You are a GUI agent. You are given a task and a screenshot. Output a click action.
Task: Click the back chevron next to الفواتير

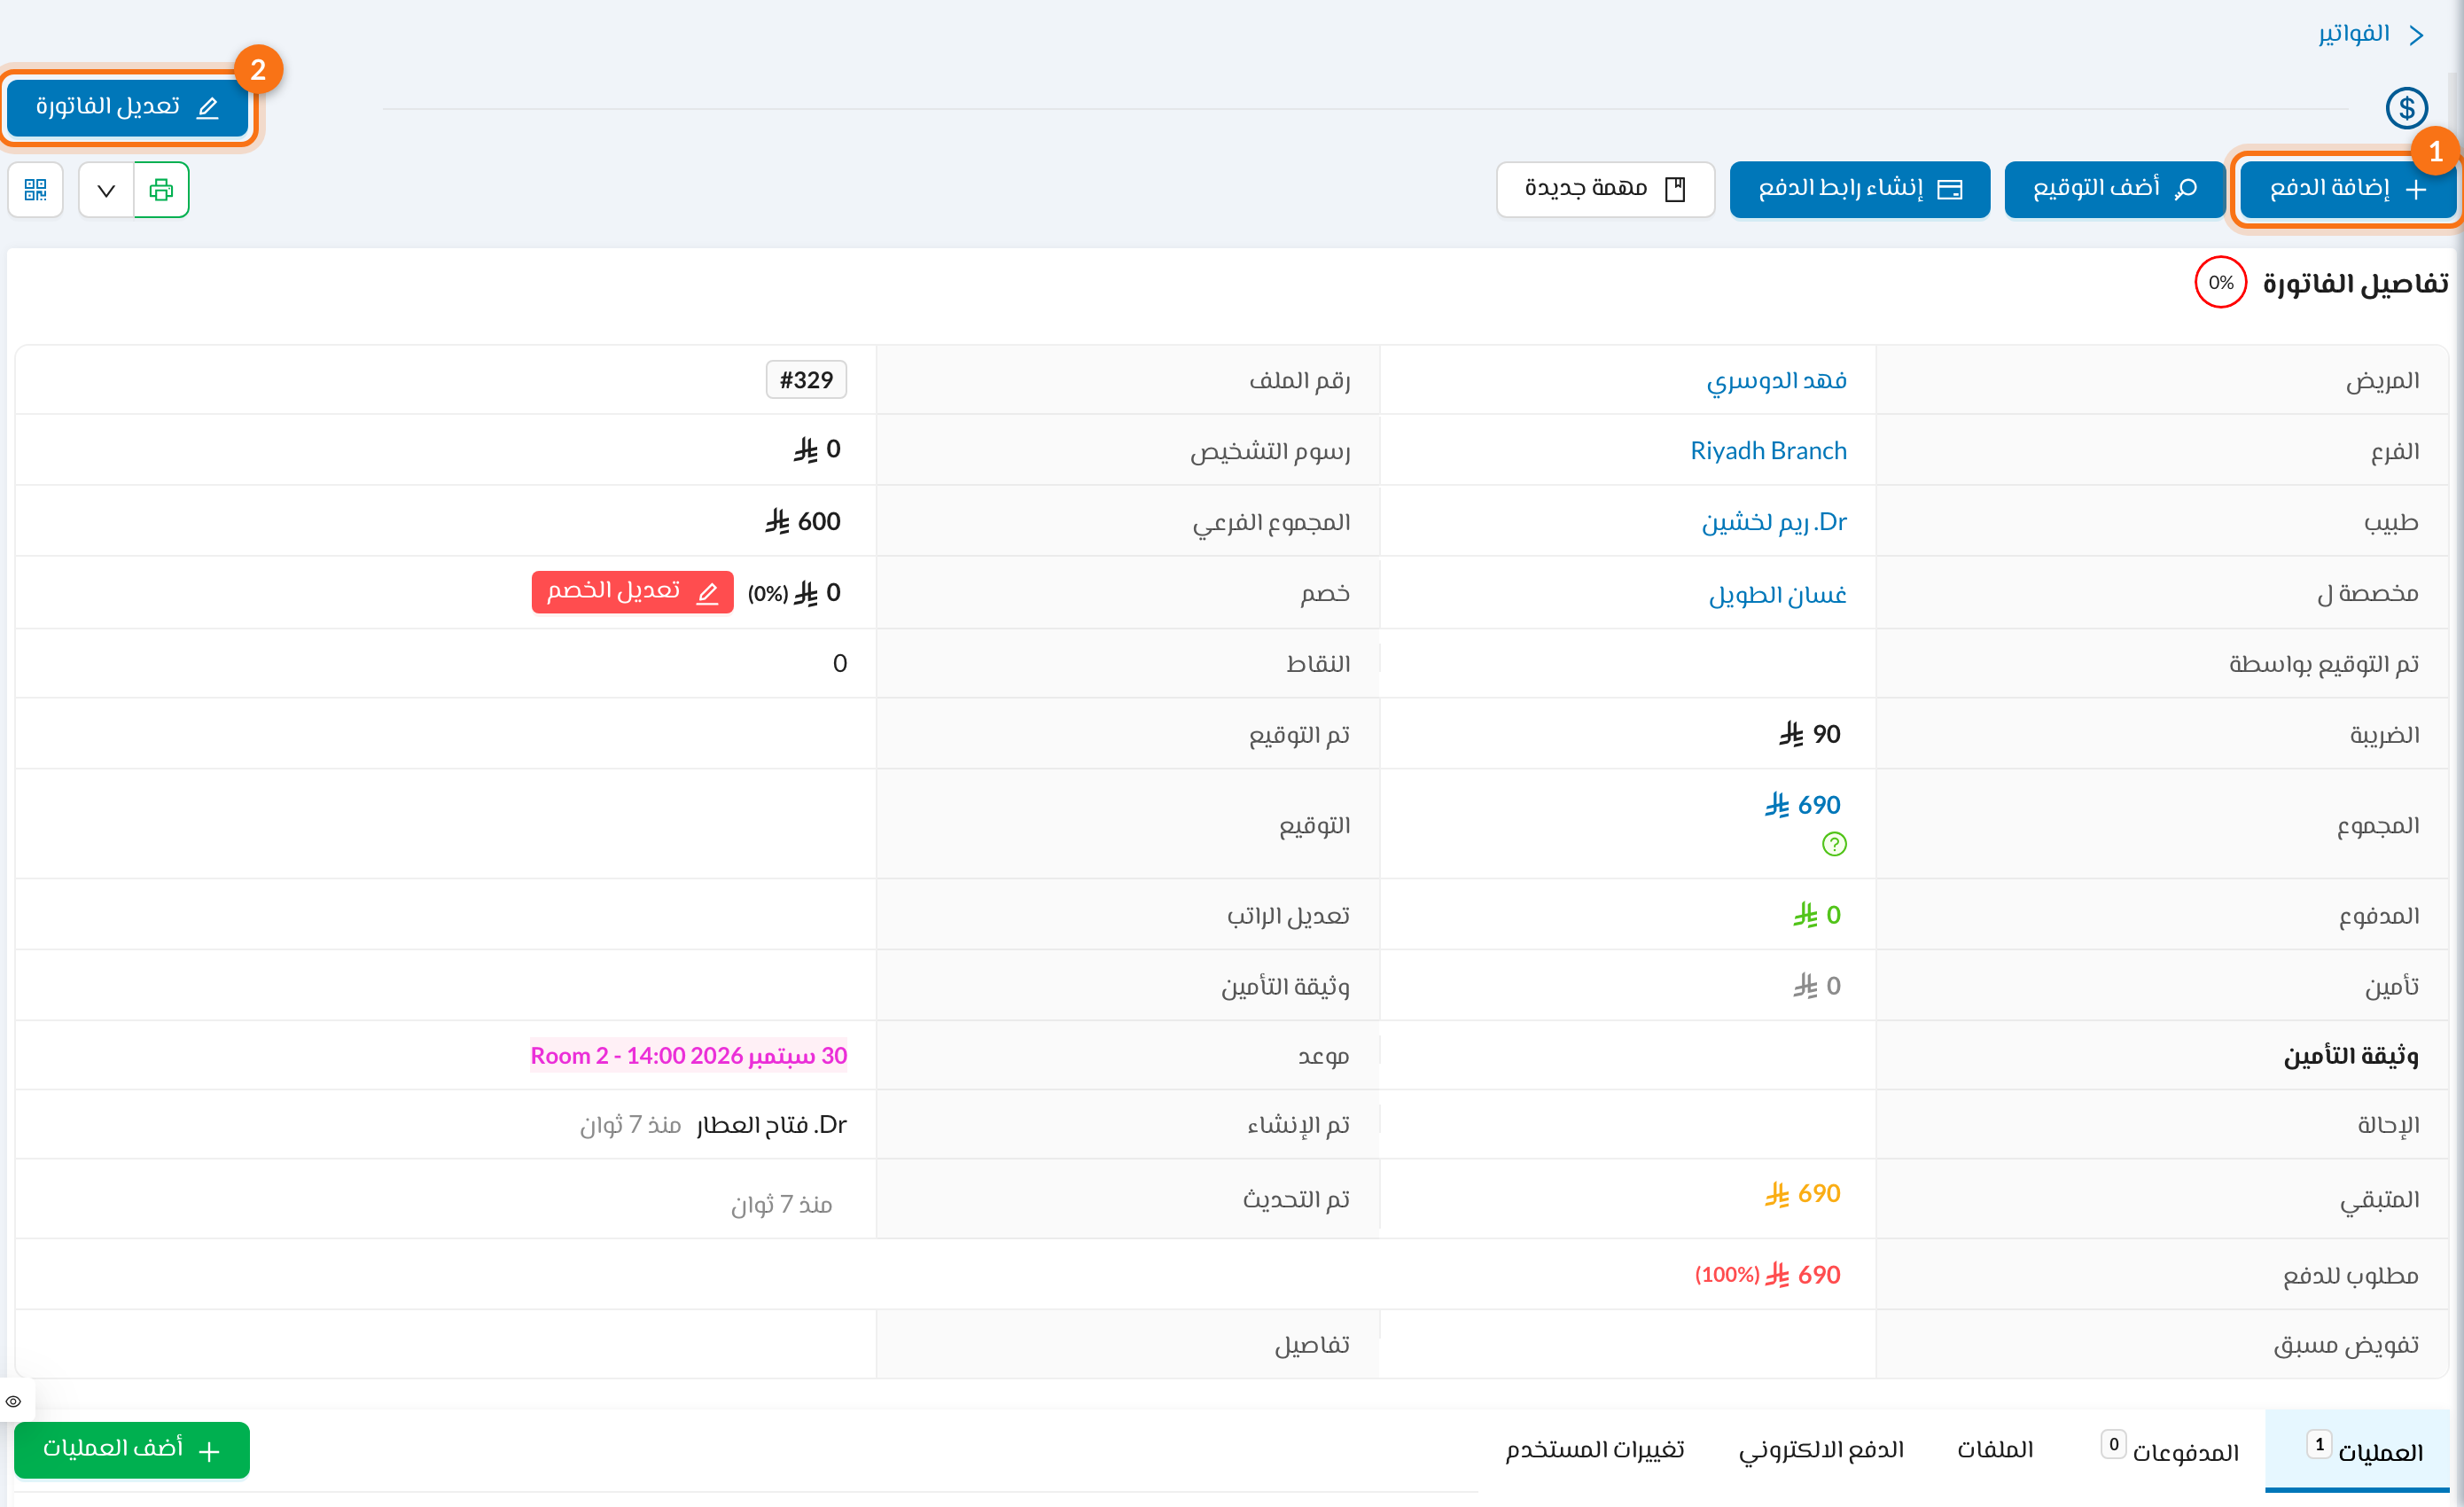pos(2417,35)
